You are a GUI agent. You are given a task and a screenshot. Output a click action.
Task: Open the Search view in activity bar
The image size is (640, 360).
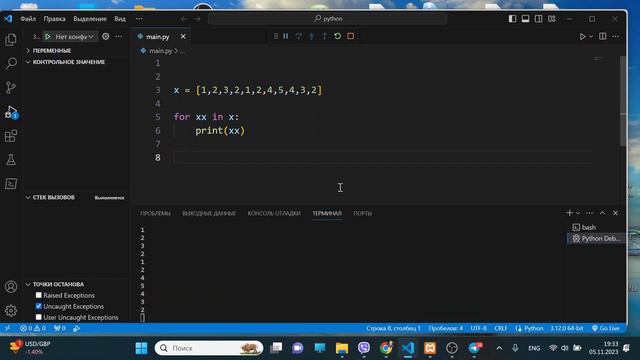(11, 63)
